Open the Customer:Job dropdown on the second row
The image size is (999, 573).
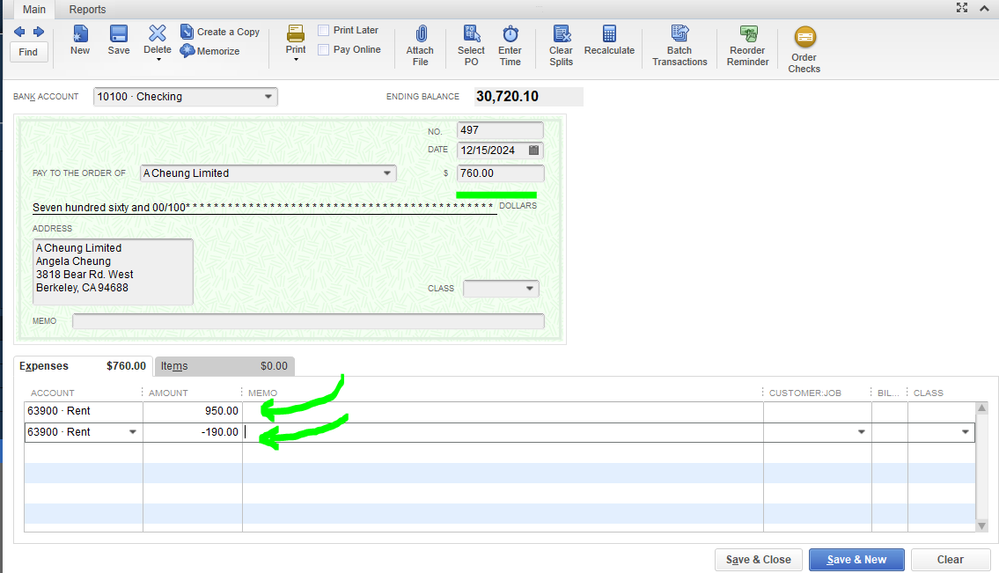click(x=861, y=432)
